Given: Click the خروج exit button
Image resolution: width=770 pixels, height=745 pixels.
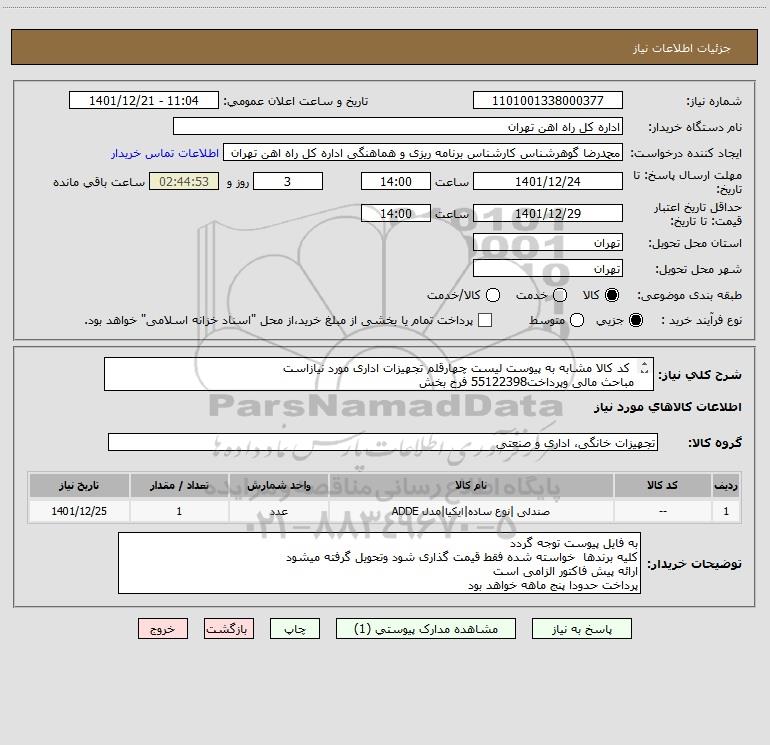Looking at the screenshot, I should pos(163,629).
